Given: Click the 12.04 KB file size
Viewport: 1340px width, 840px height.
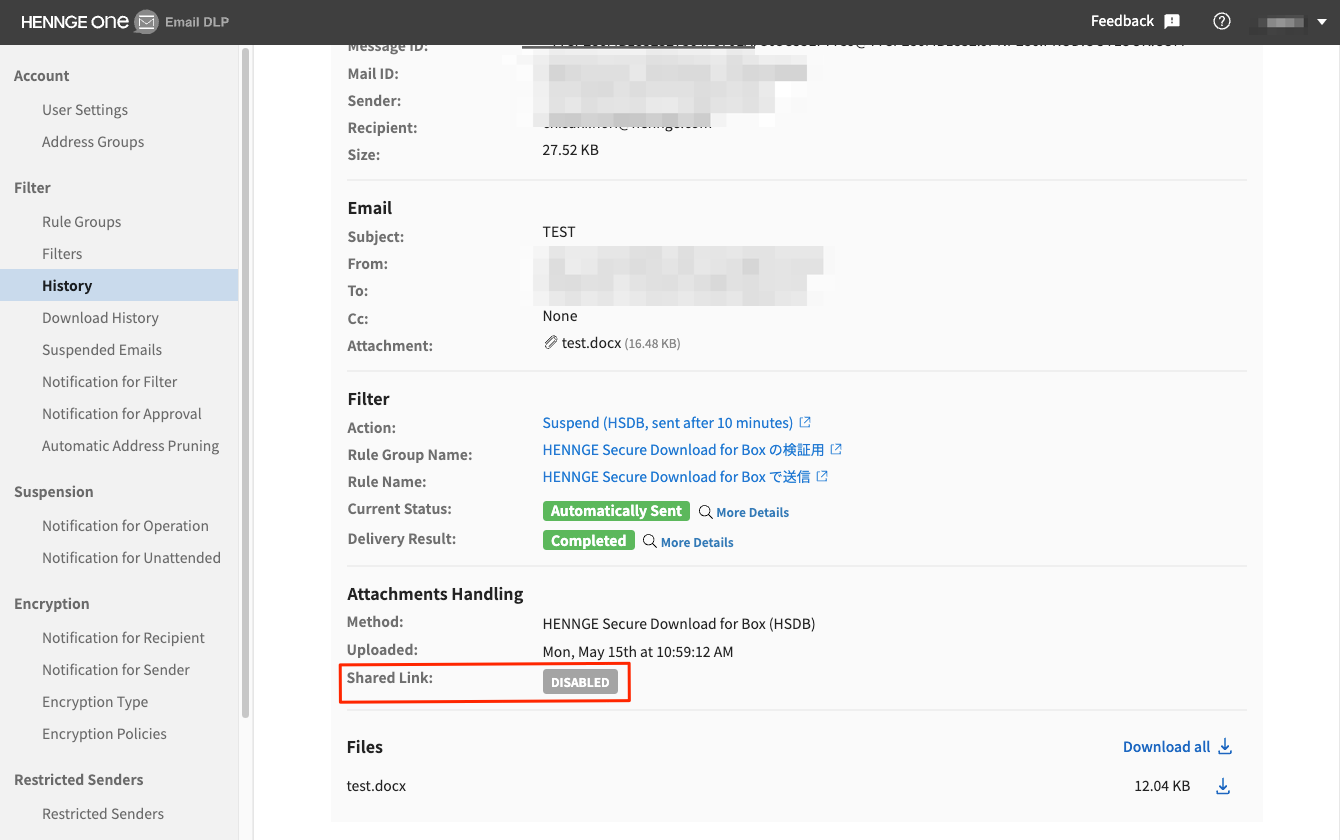Looking at the screenshot, I should tap(1162, 786).
